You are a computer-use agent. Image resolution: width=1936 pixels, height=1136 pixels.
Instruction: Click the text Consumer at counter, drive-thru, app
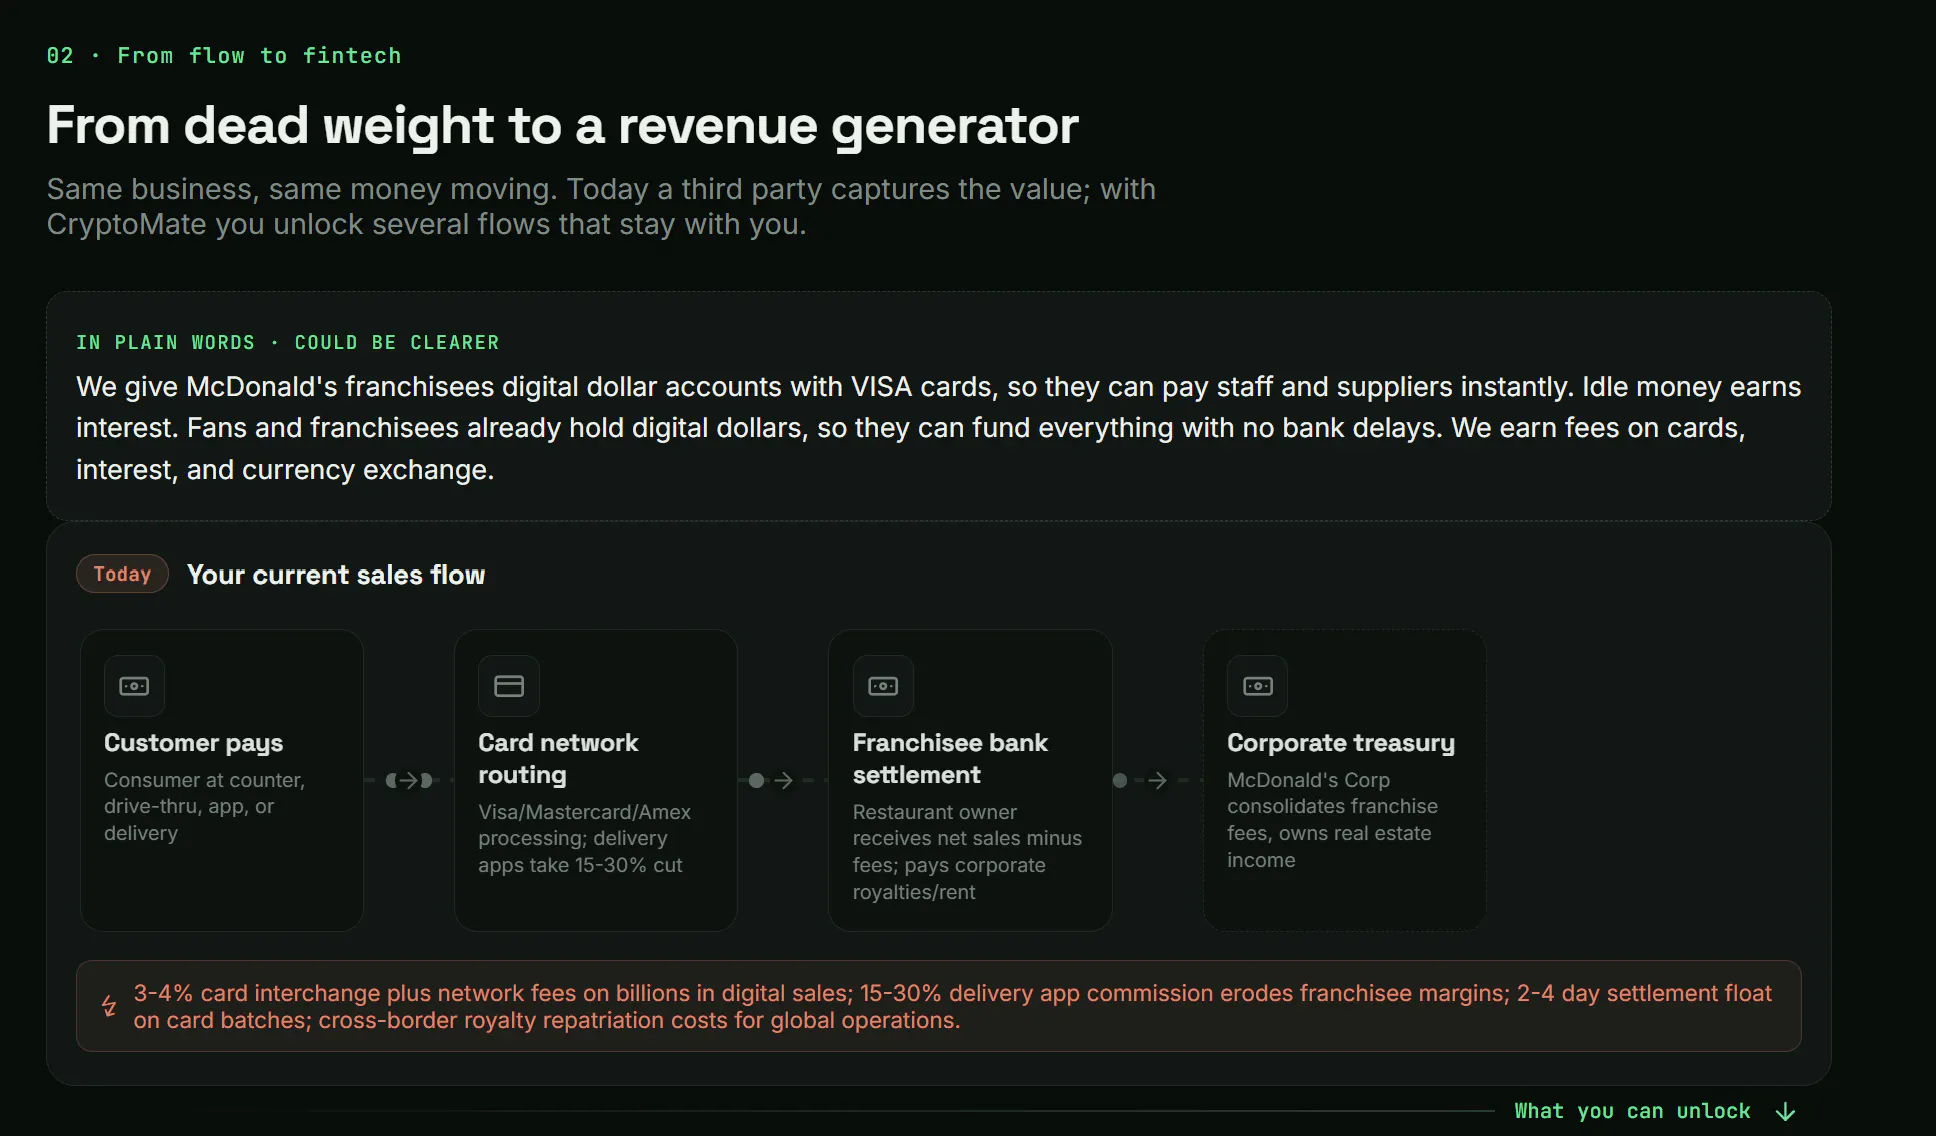(x=205, y=806)
